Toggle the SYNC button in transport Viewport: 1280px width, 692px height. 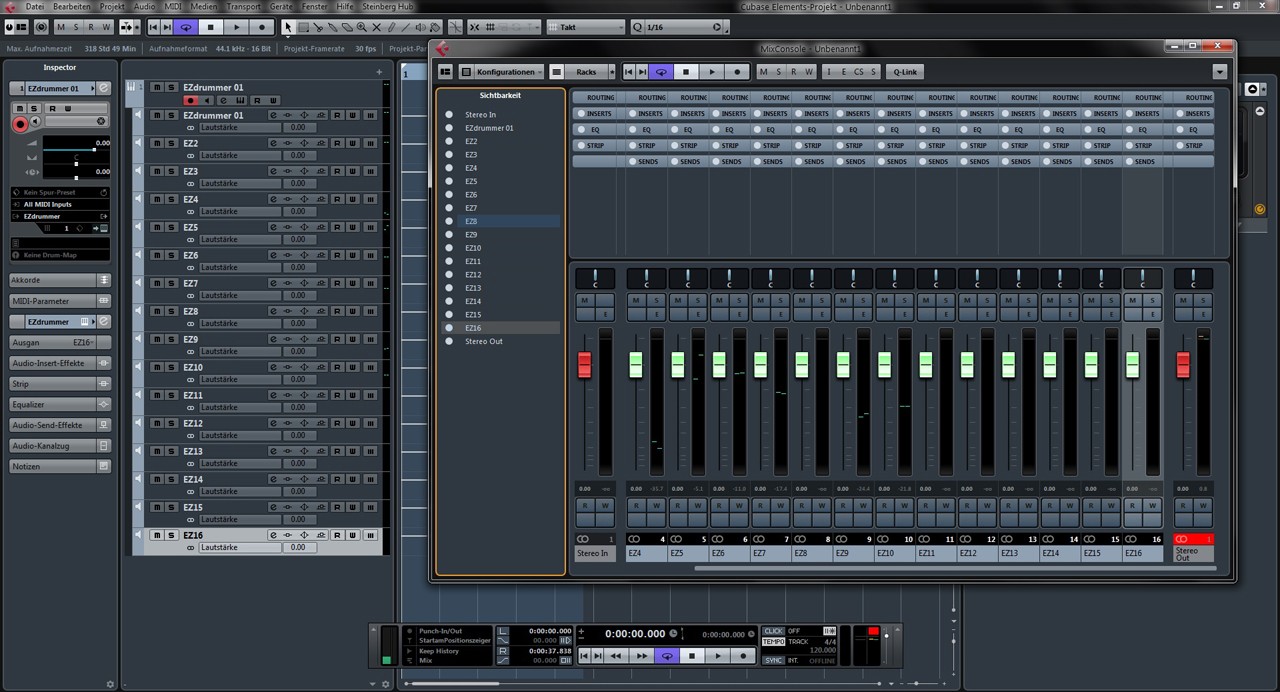click(x=773, y=660)
